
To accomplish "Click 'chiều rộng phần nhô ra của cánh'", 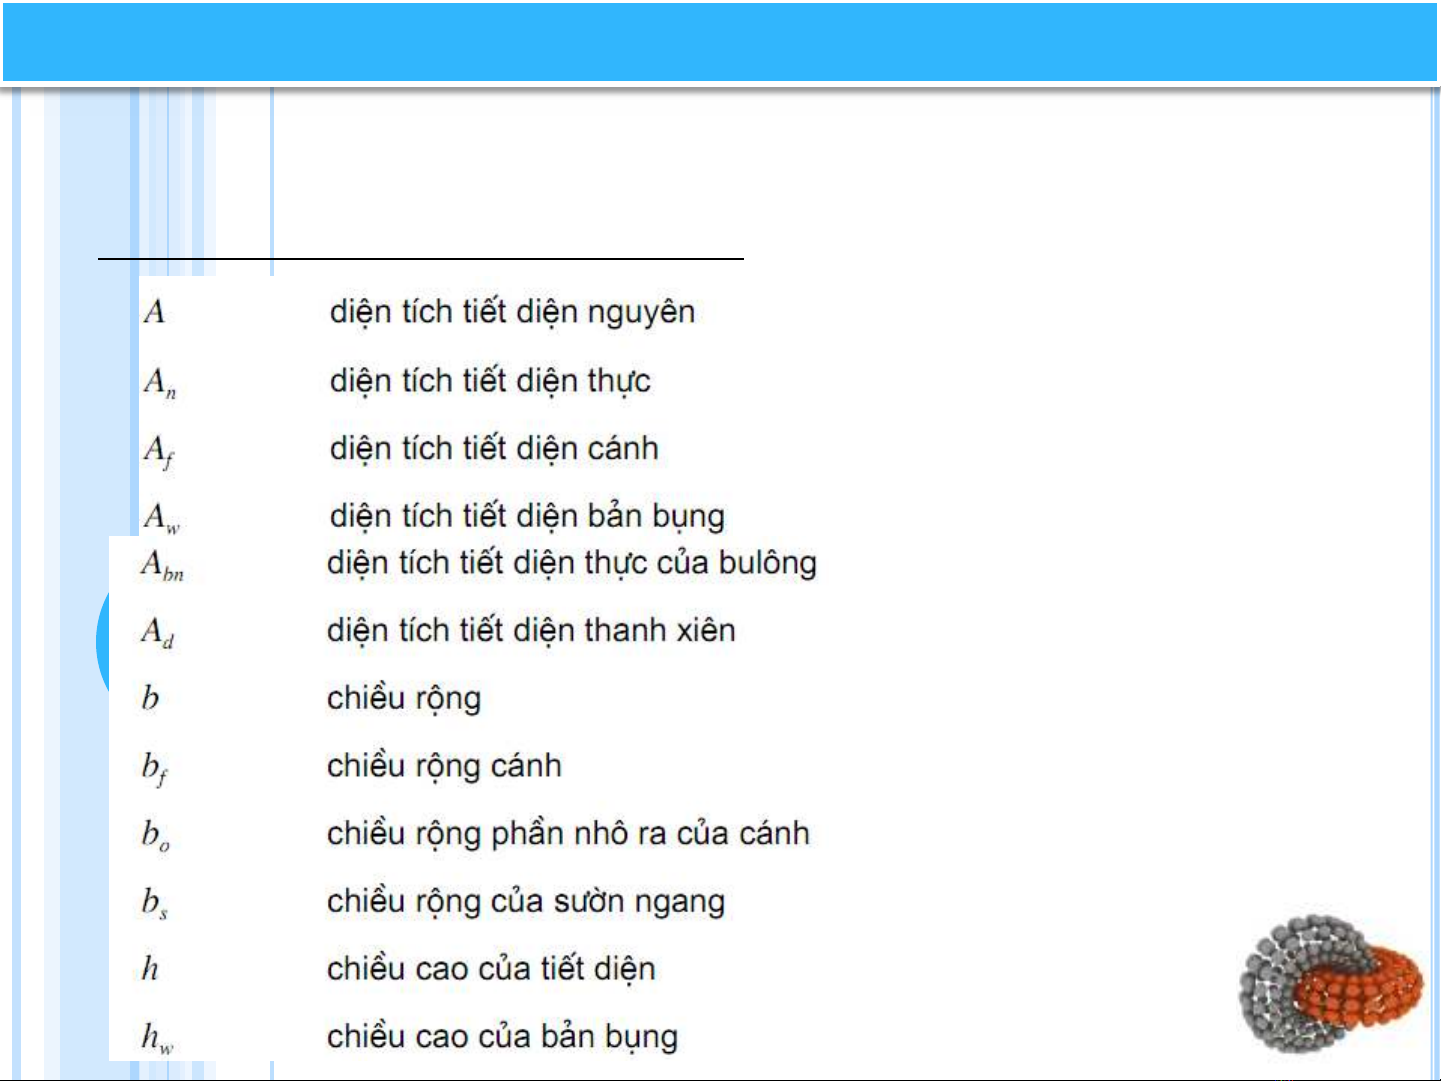I will point(568,834).
